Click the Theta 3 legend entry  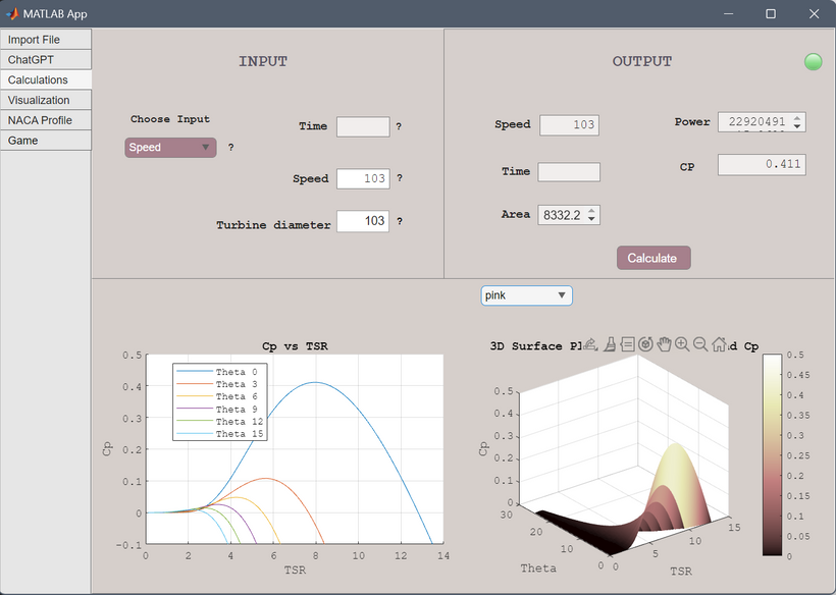(217, 384)
